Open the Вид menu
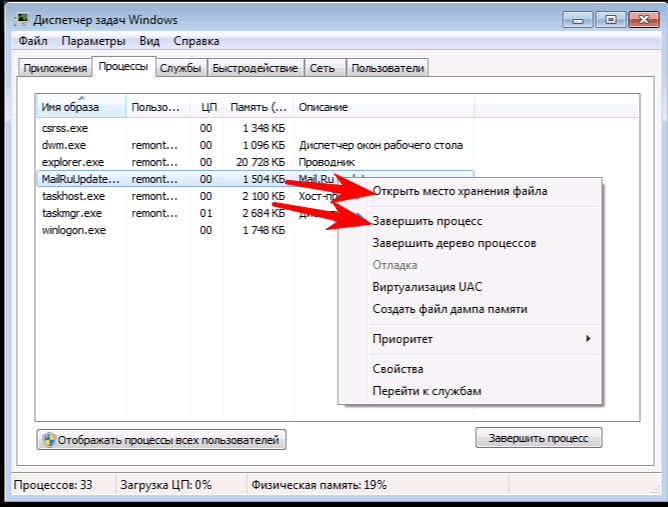The height and width of the screenshot is (507, 668). coord(149,41)
